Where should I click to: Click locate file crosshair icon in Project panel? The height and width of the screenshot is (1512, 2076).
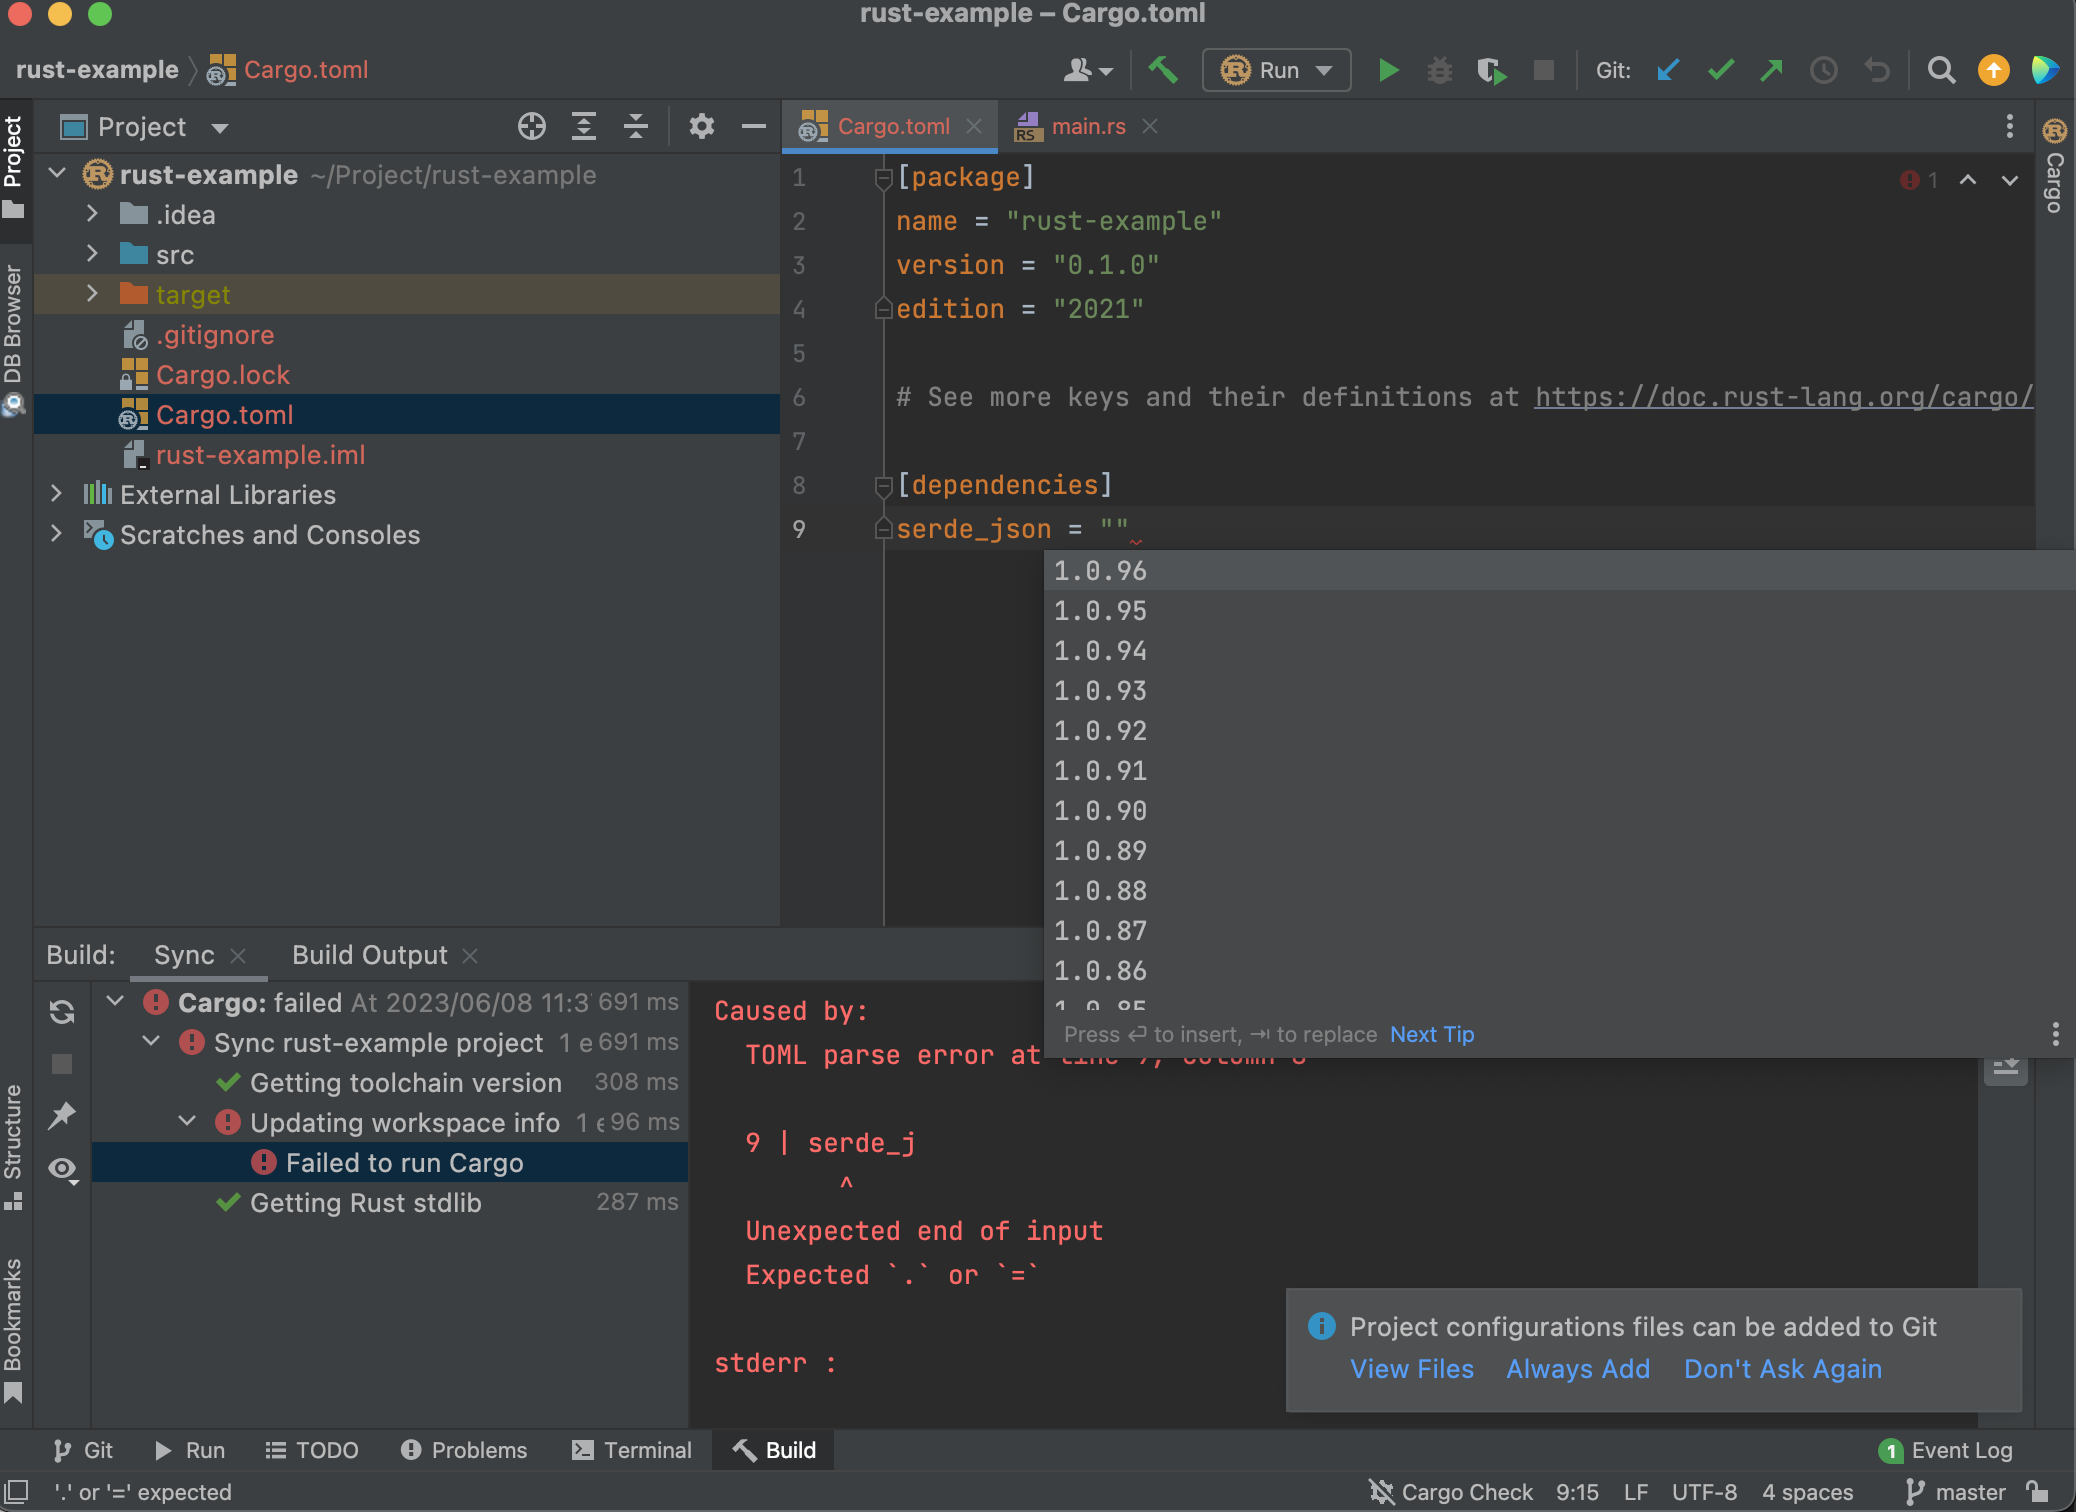click(x=532, y=127)
